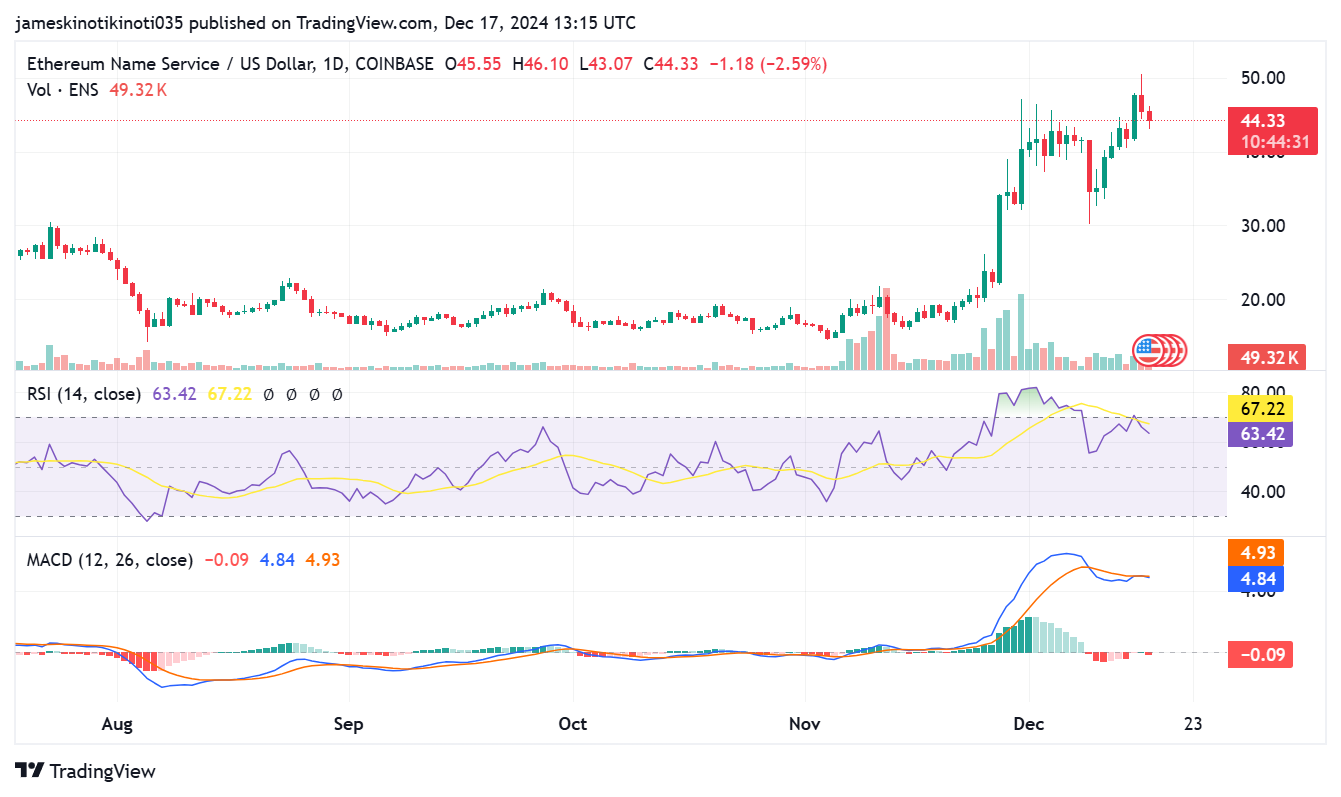Click the US flag event icons
Screen dimensions: 1341x797
(1159, 350)
